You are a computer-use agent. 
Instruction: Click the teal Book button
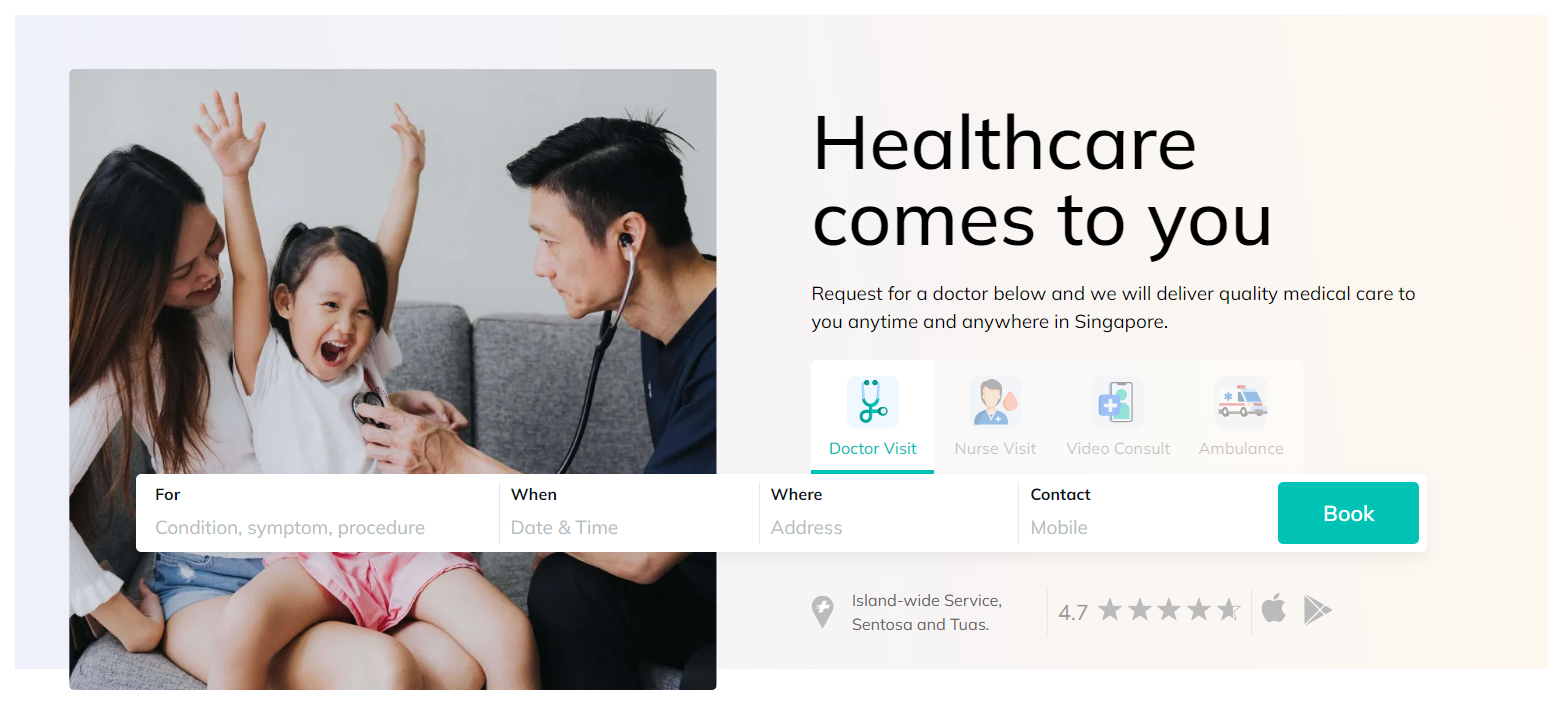click(x=1348, y=513)
